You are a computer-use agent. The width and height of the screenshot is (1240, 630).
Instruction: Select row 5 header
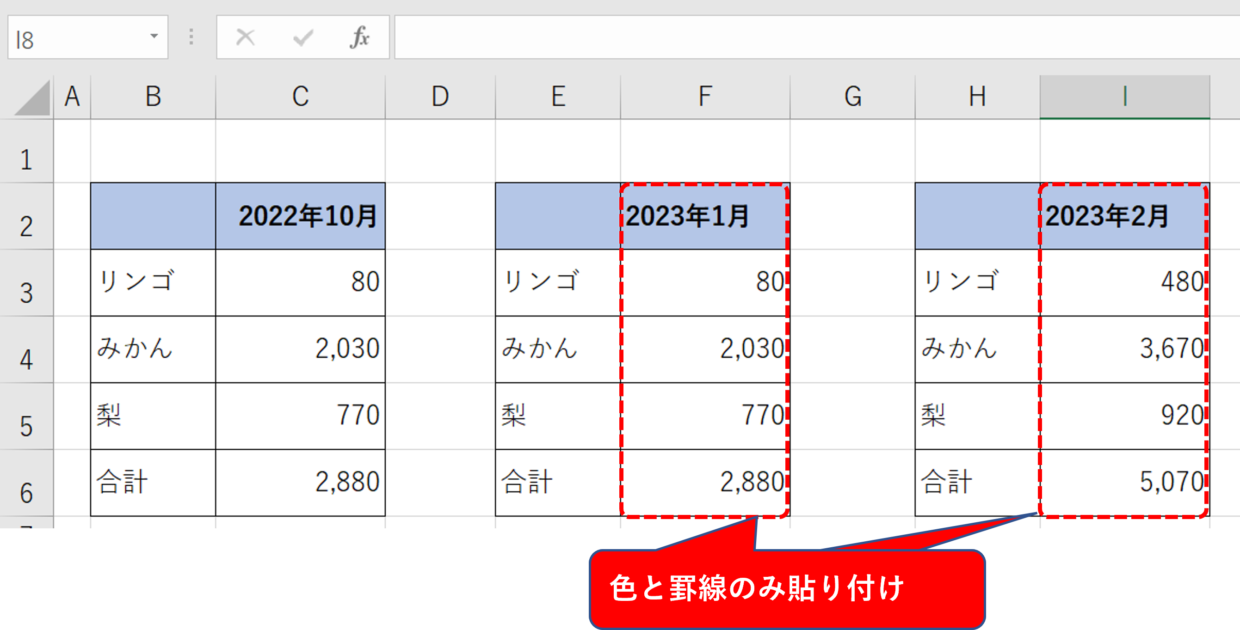click(26, 416)
